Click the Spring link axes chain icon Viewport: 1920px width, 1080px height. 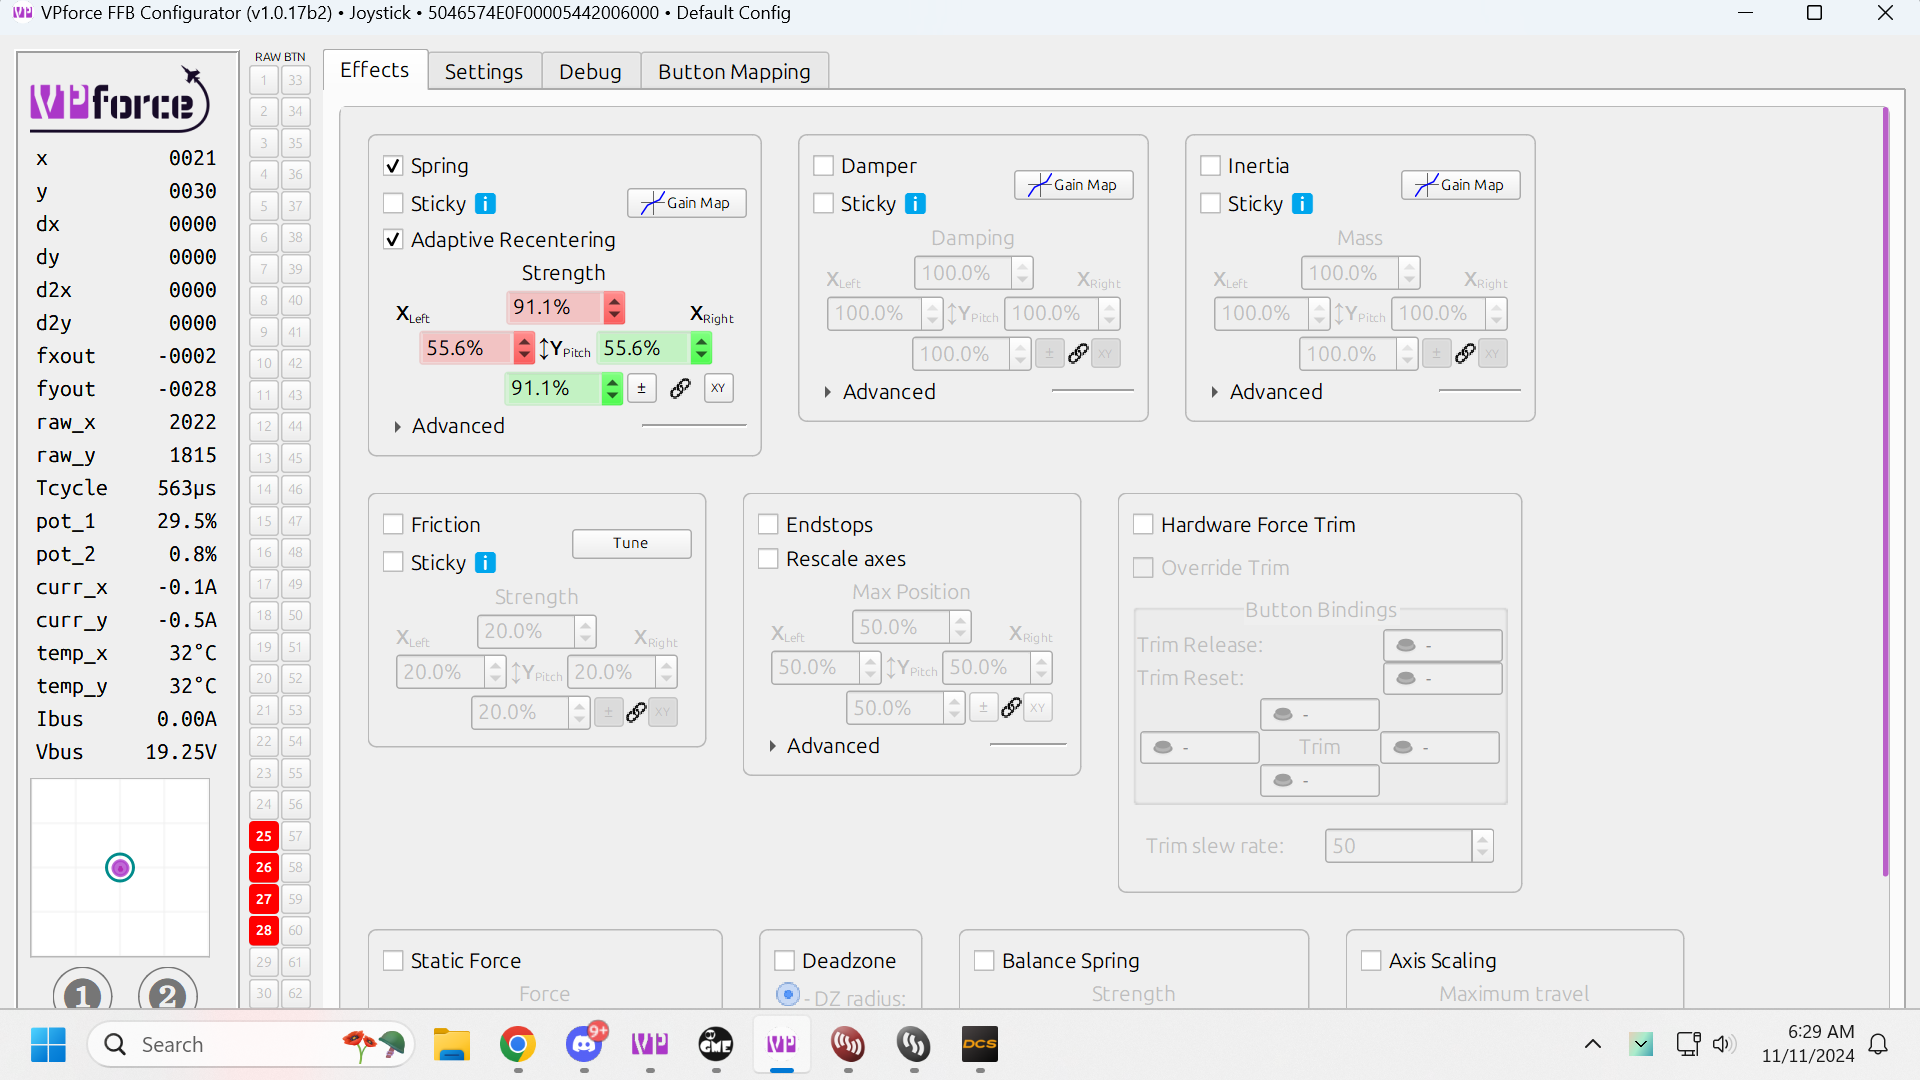680,388
